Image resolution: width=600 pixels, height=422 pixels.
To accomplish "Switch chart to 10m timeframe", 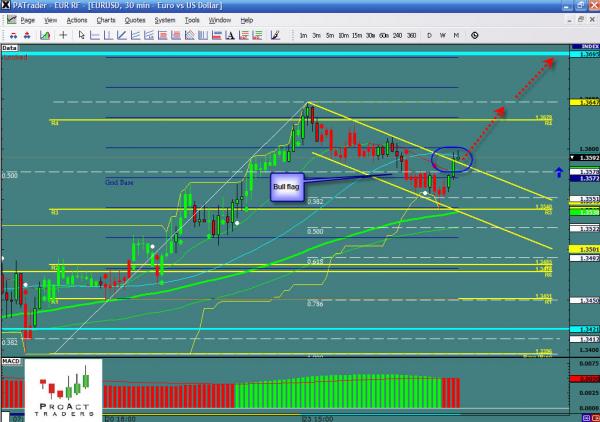I will click(344, 36).
